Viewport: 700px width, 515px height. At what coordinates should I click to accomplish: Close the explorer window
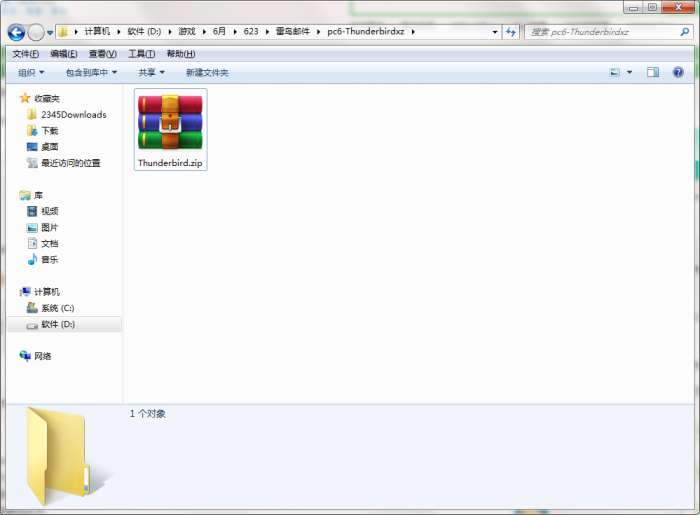678,8
